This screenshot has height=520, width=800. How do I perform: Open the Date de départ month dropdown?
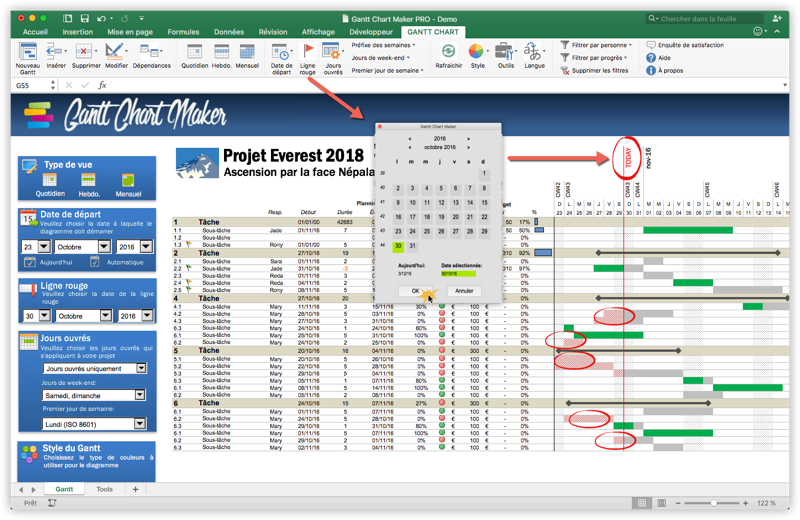[104, 247]
